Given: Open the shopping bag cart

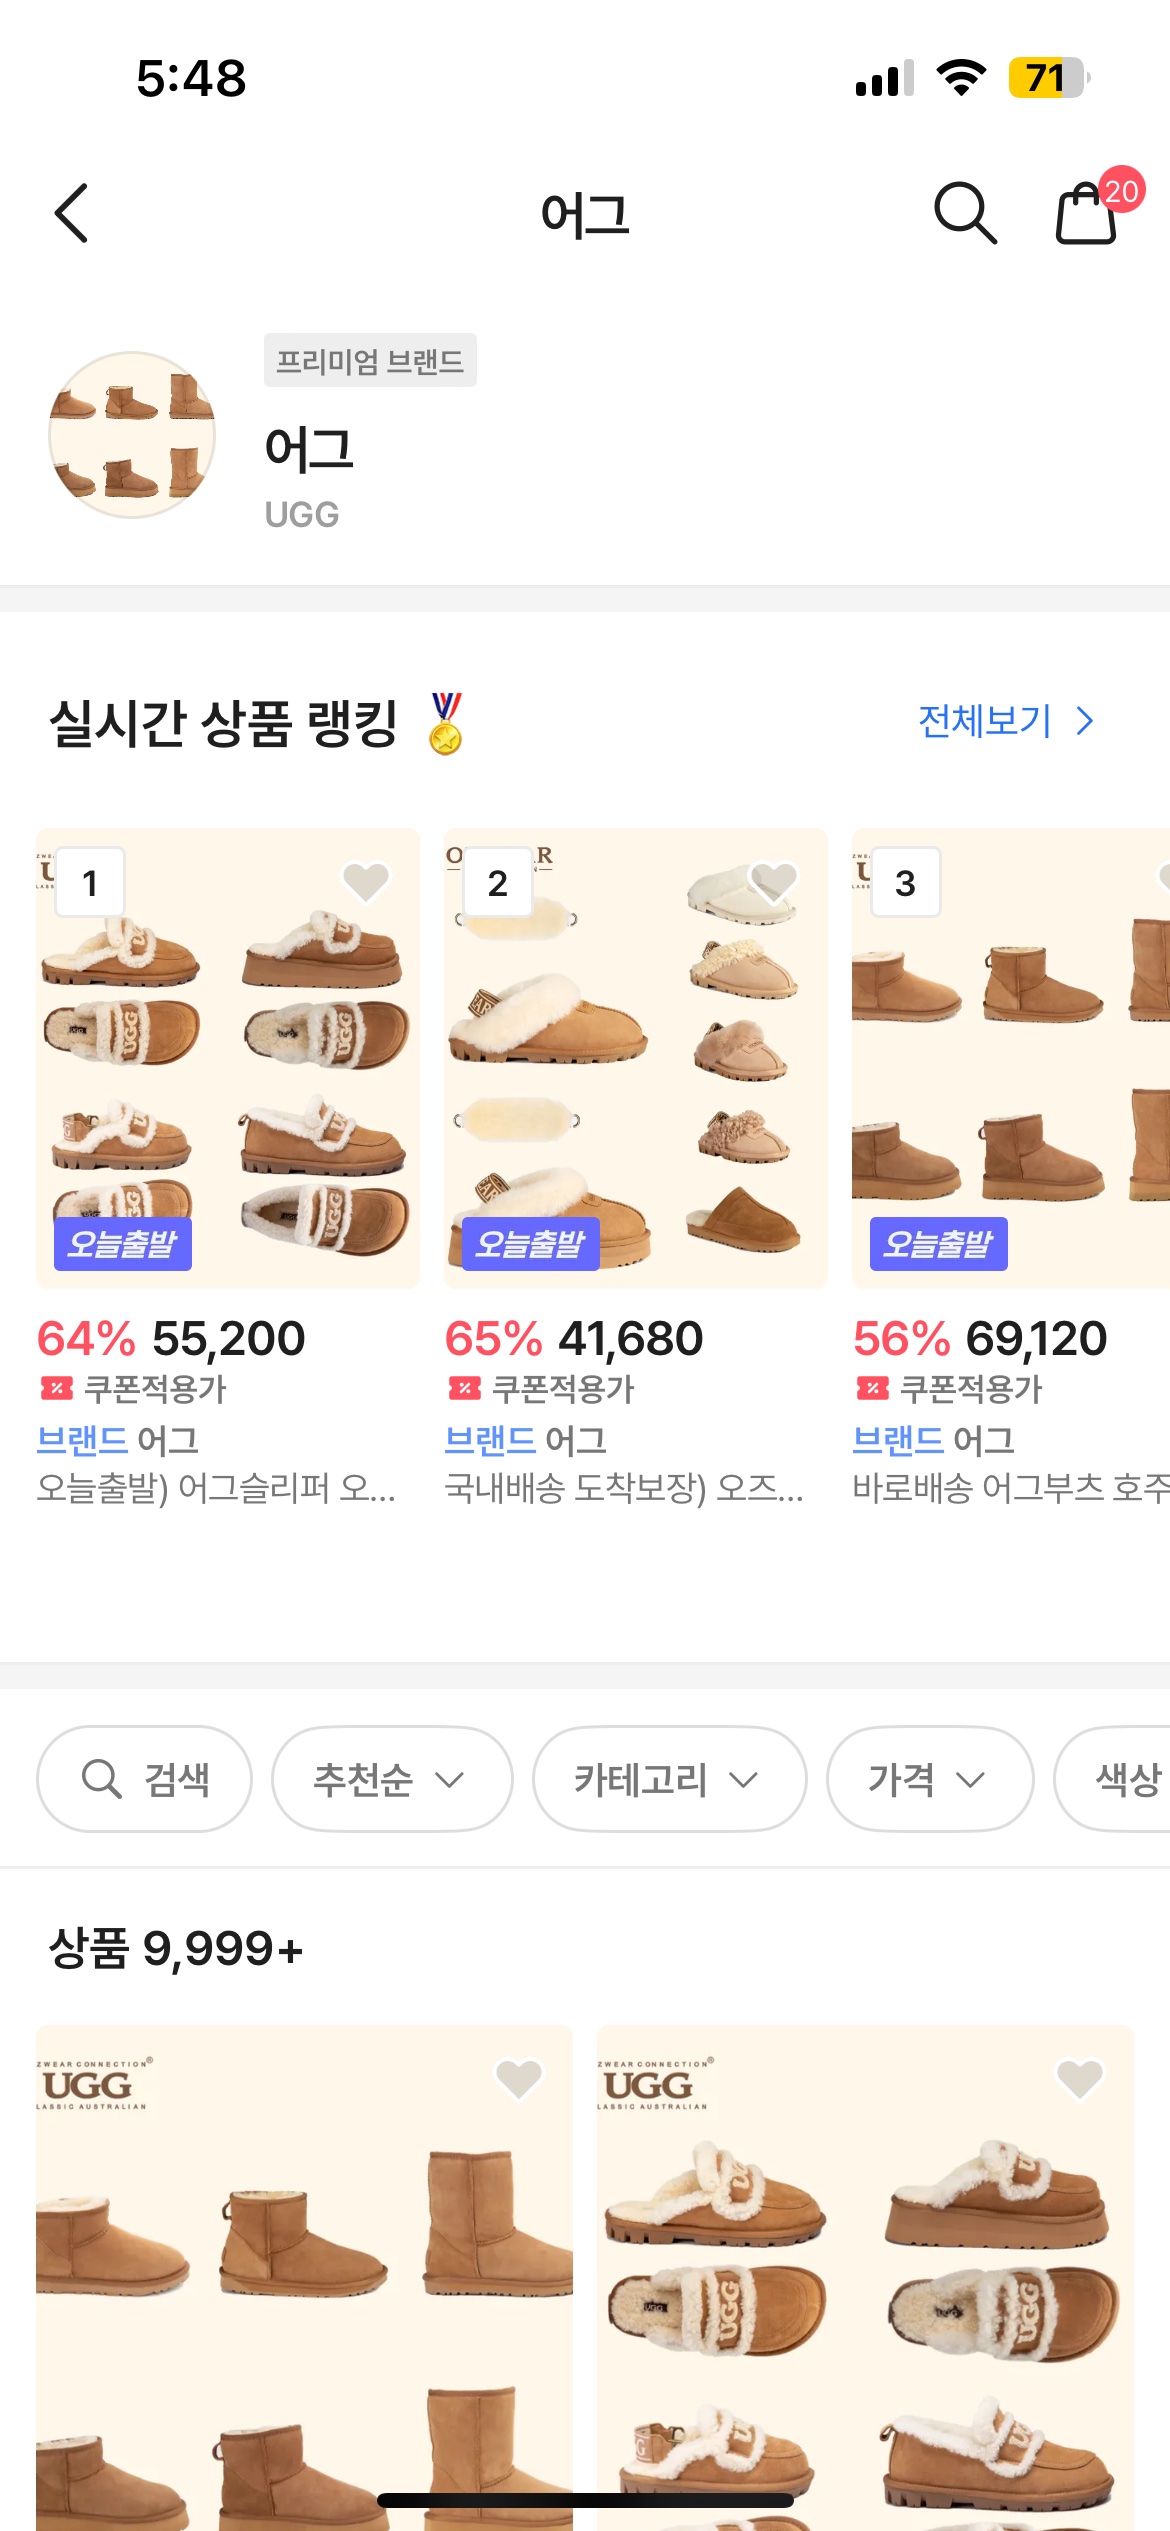Looking at the screenshot, I should (x=1087, y=213).
